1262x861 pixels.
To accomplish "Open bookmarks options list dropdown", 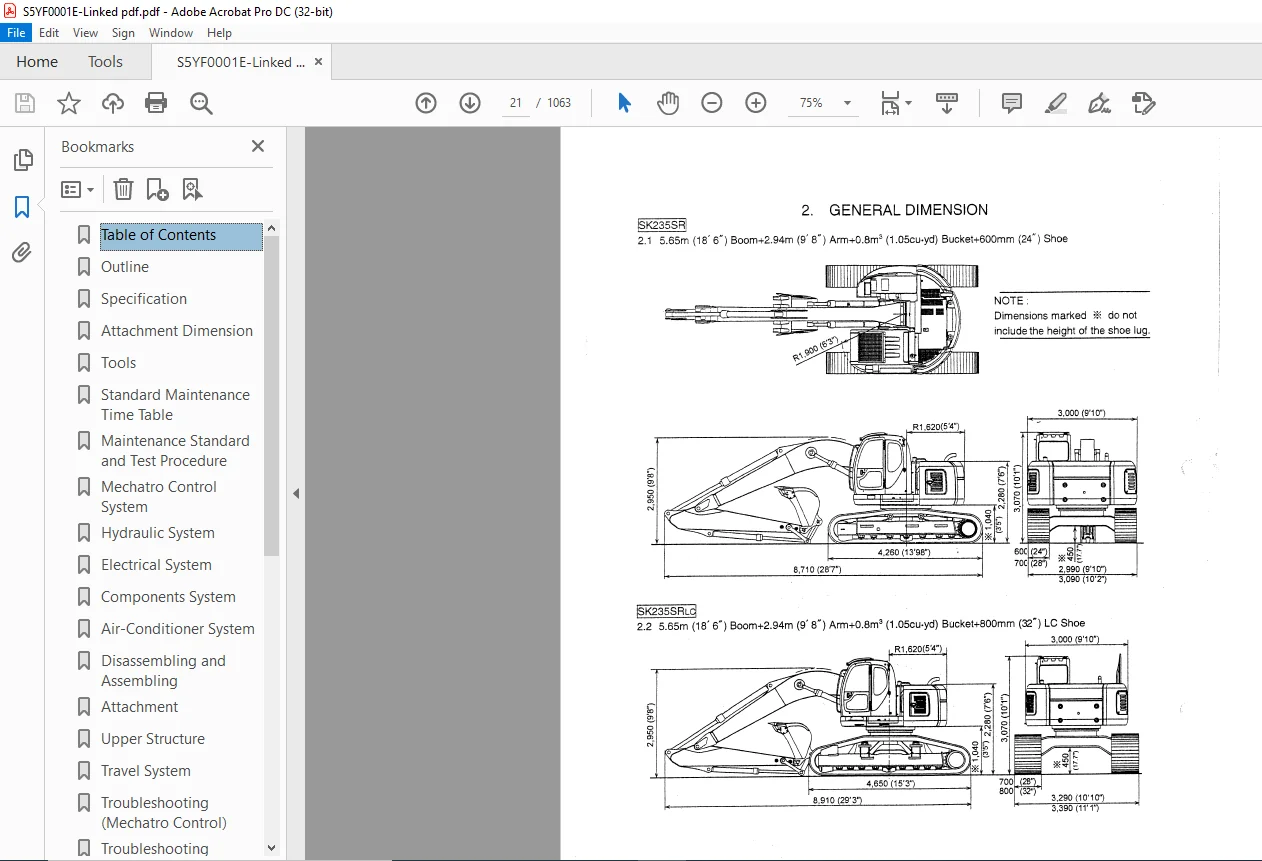I will 78,189.
